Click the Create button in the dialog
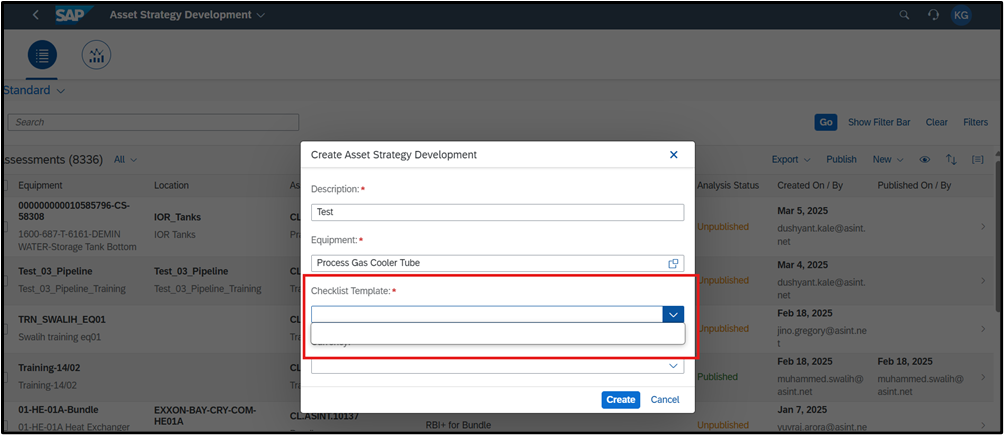Screen dimensions: 1004x435 [x=620, y=399]
